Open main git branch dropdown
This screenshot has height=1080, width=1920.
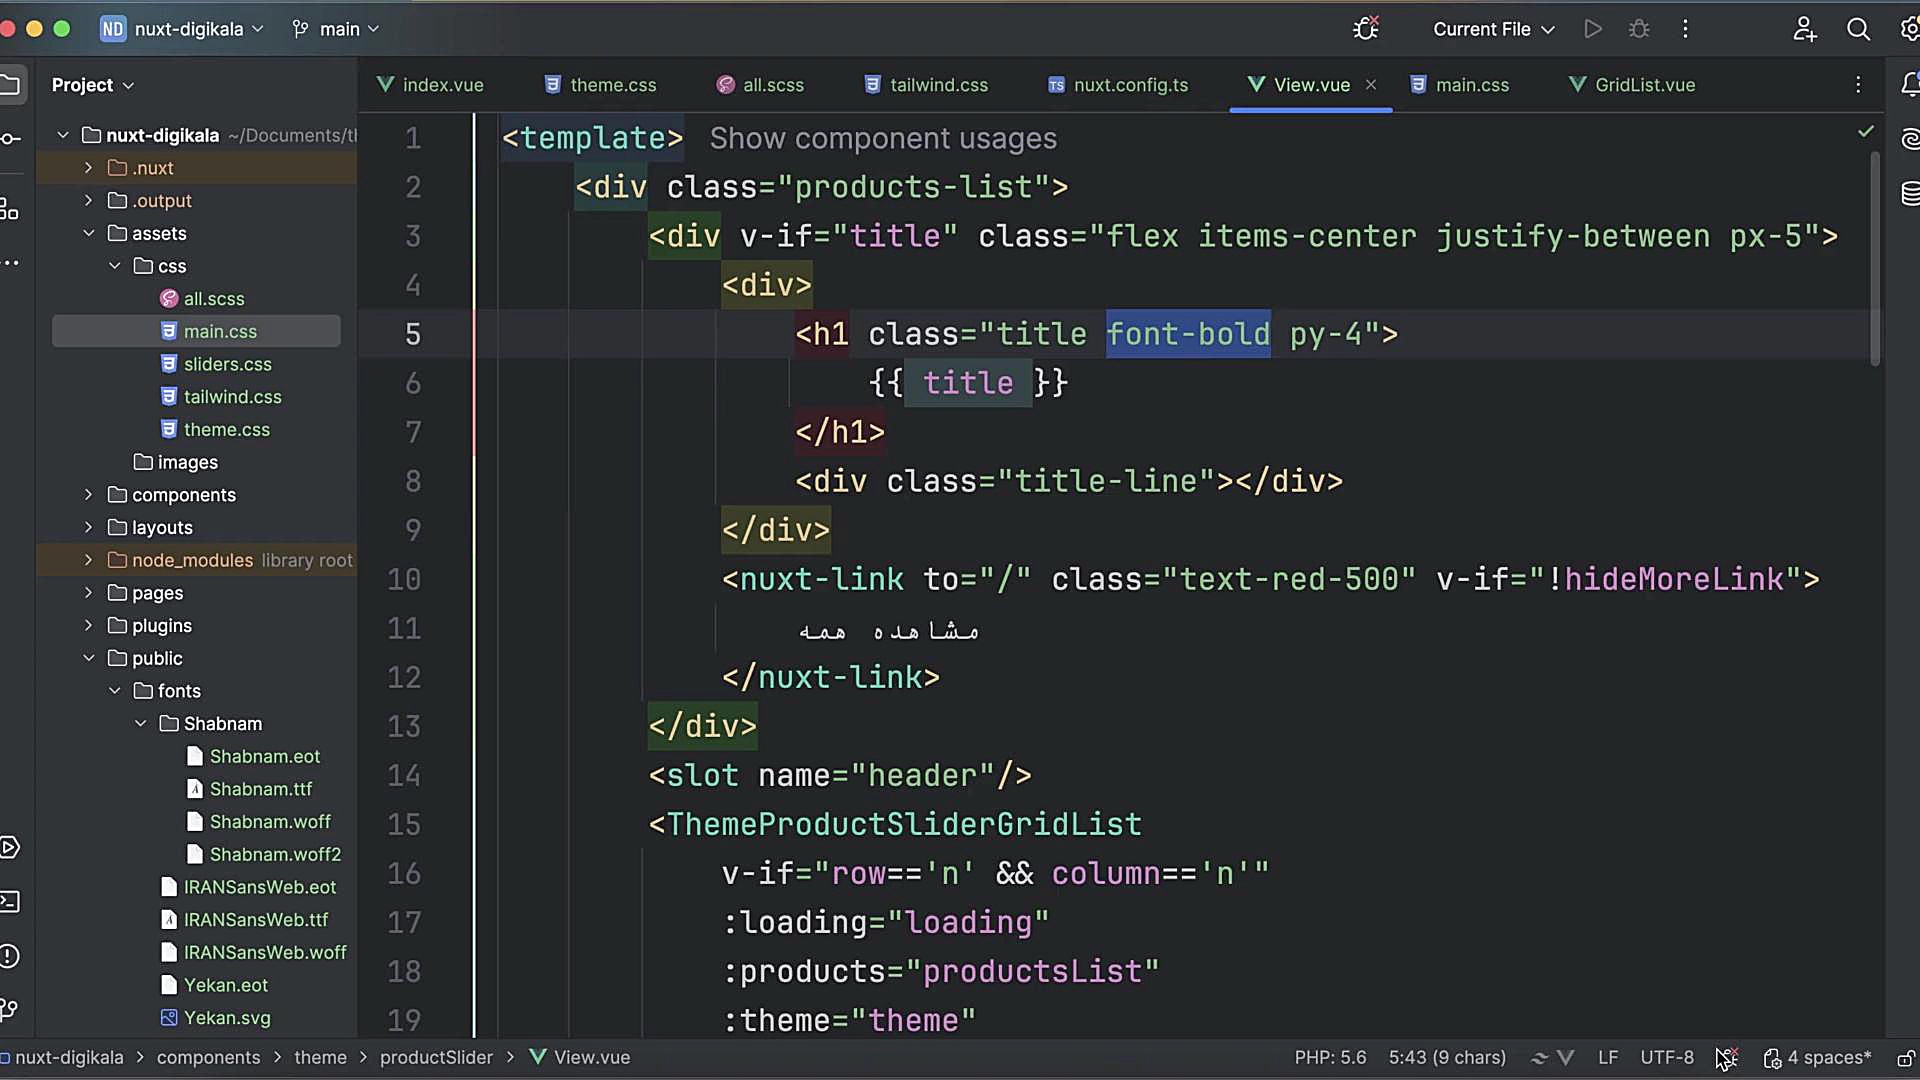pyautogui.click(x=336, y=29)
